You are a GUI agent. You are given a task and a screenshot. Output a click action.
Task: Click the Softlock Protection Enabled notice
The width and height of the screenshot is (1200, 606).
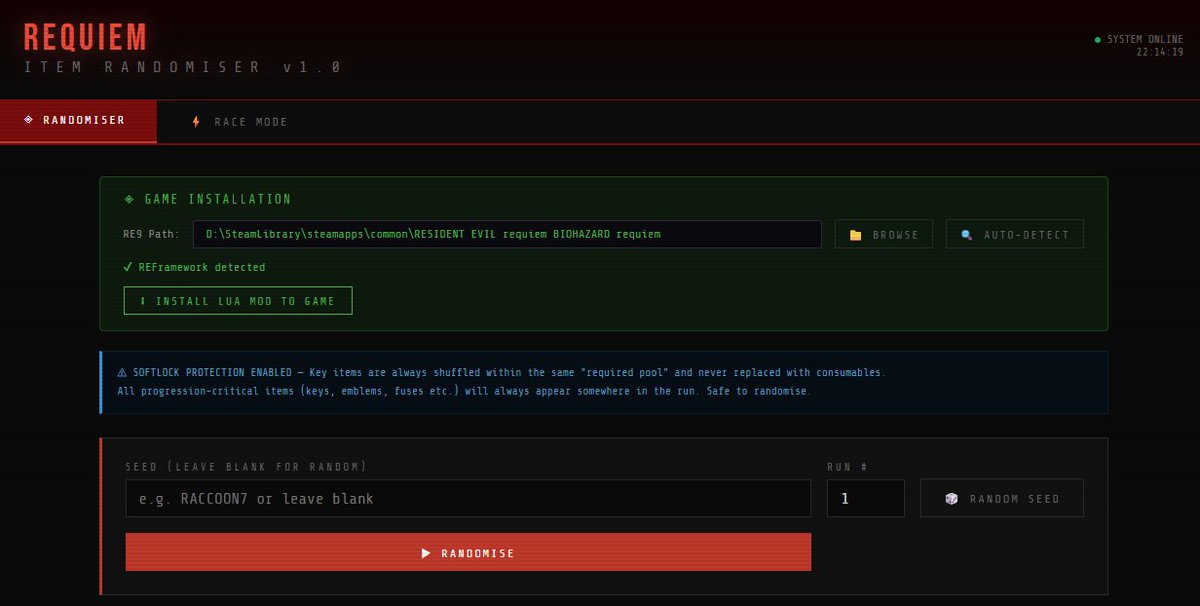pos(604,382)
